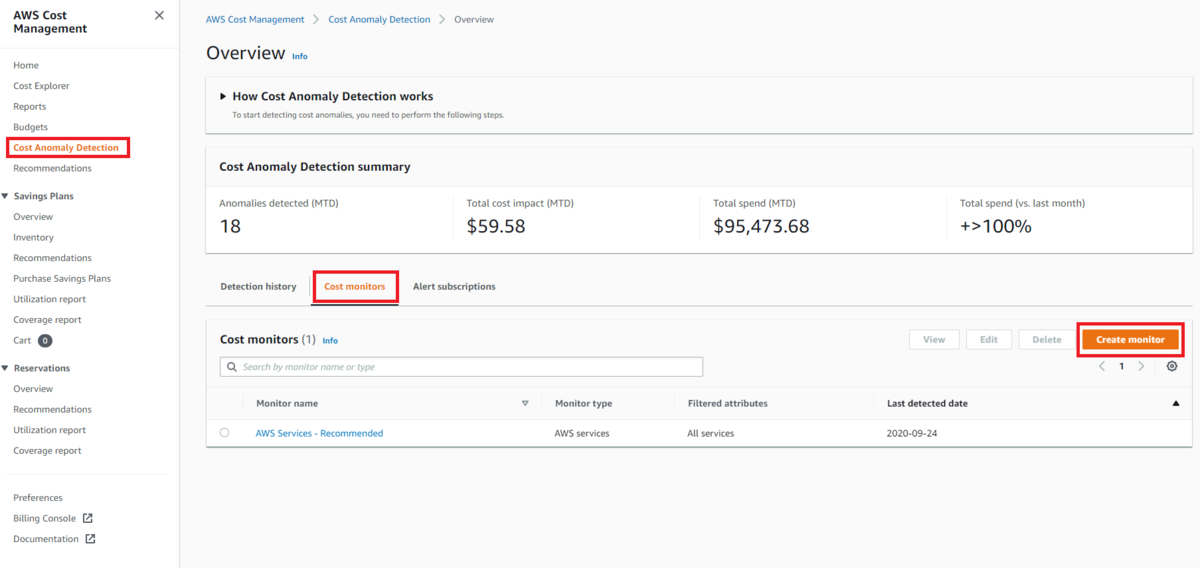Screen dimensions: 1200x568
Task: Open Inventory in sidebar
Action: coord(33,238)
